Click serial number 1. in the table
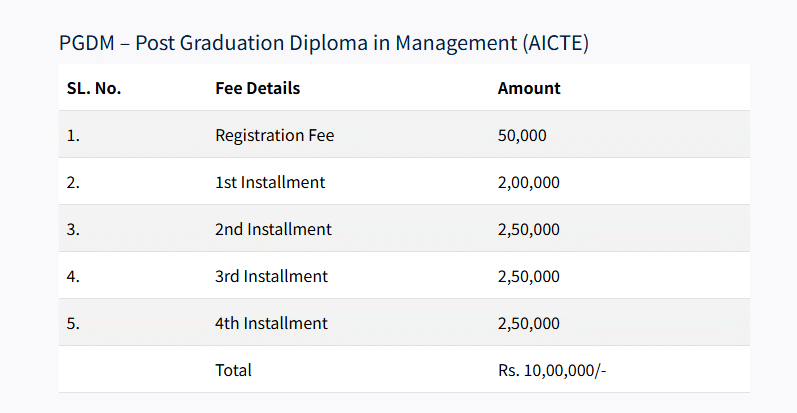The image size is (797, 413). coord(73,135)
